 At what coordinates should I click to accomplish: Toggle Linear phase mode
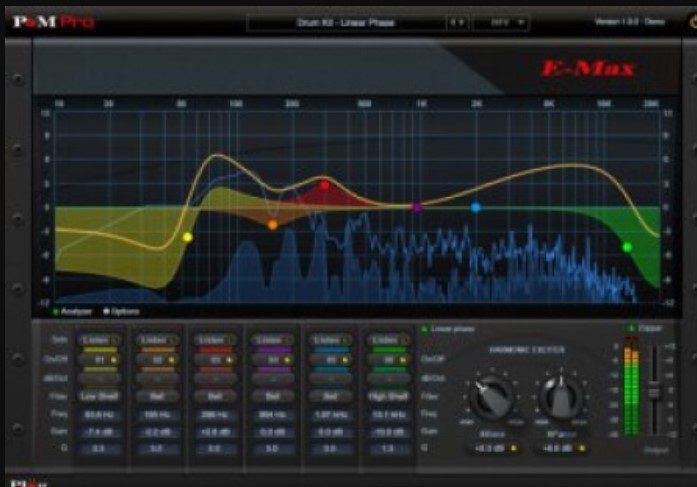(x=448, y=329)
